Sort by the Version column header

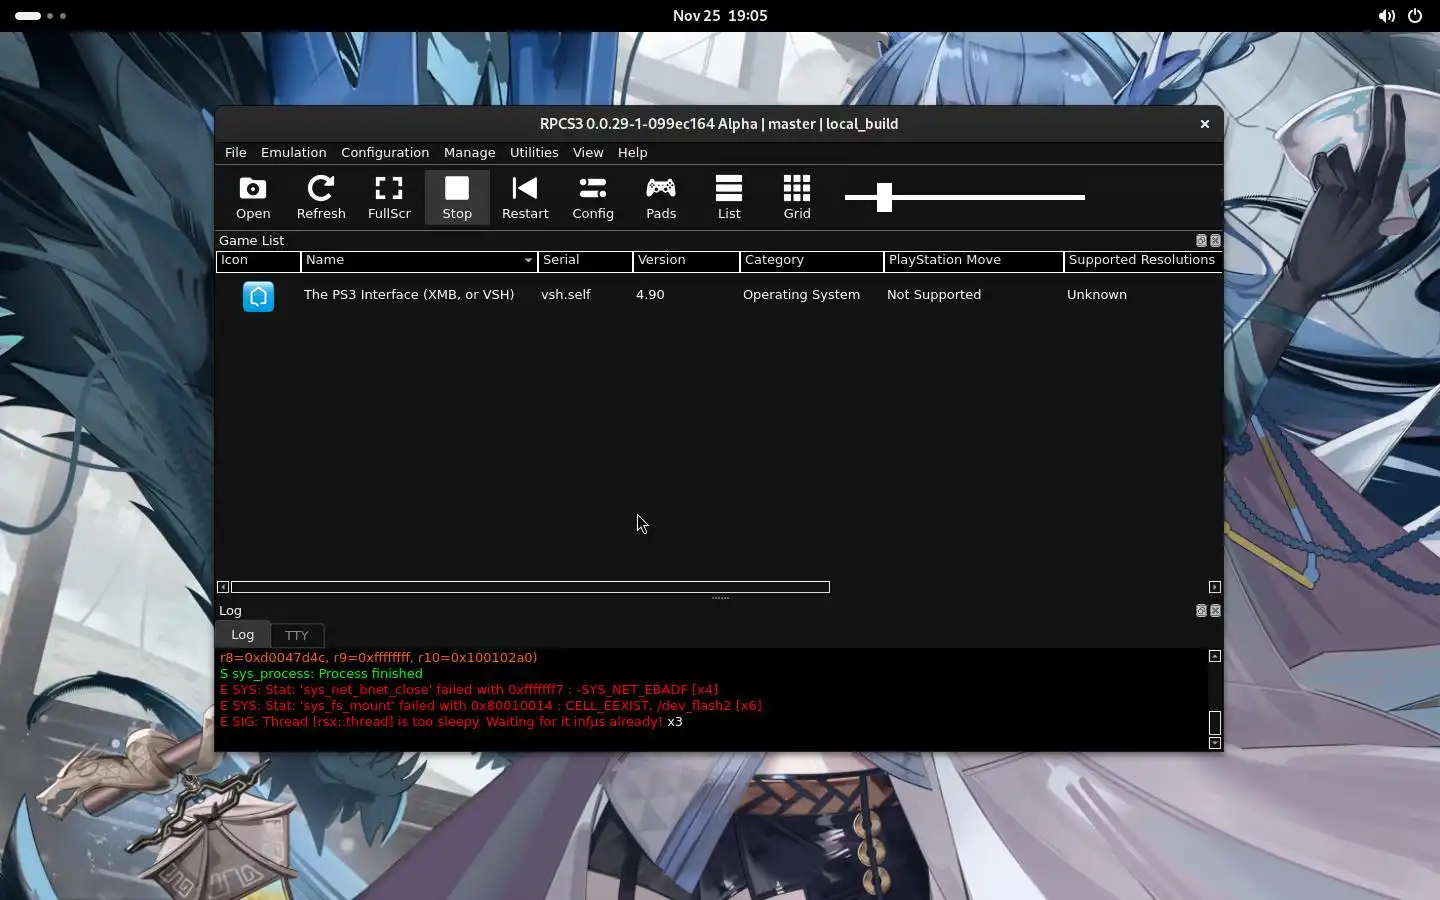686,260
